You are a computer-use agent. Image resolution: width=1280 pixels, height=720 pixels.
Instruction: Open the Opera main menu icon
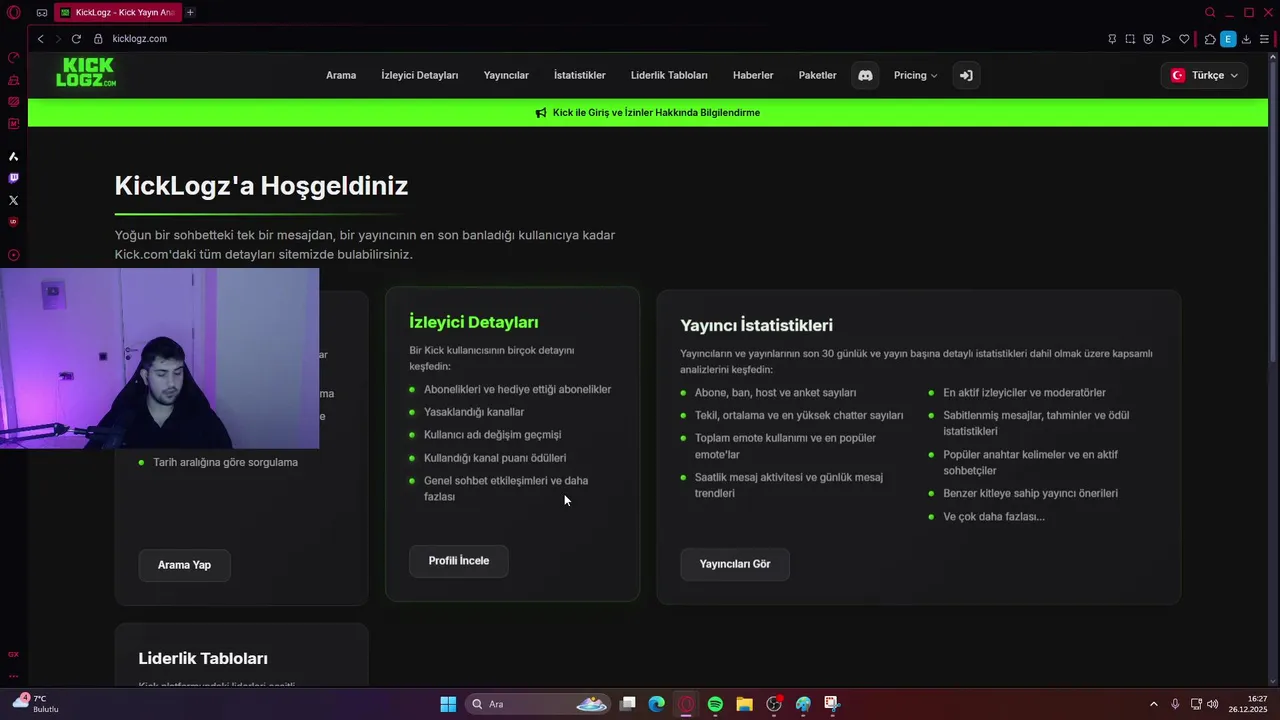click(14, 13)
